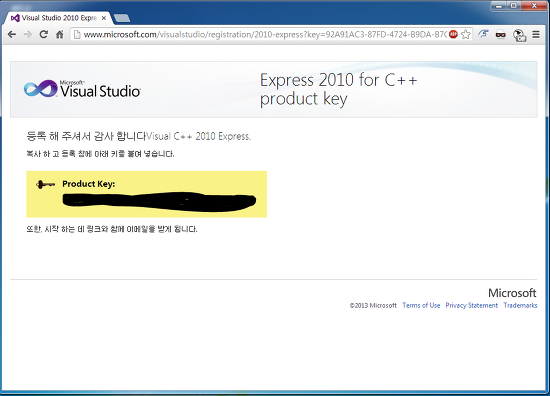Open the Trademarks link
Screen dimensions: 550x396
tap(520, 305)
